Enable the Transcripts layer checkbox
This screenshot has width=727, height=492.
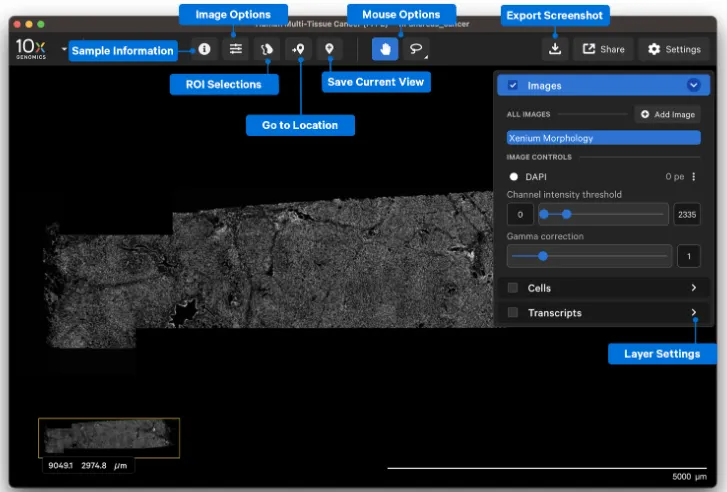[x=513, y=313]
